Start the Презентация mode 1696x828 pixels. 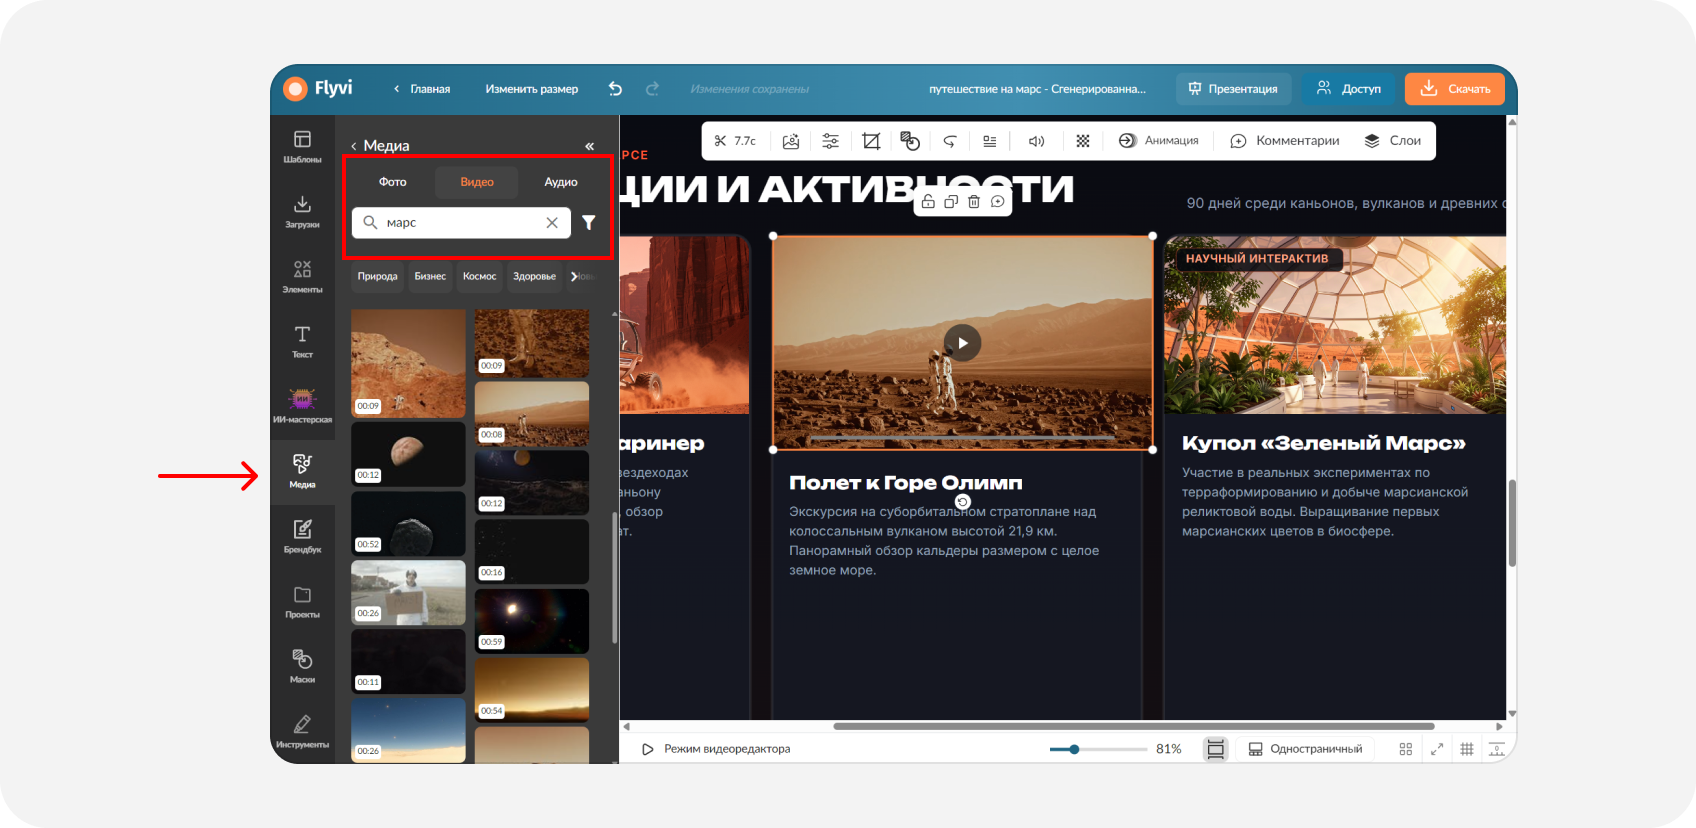coord(1233,89)
